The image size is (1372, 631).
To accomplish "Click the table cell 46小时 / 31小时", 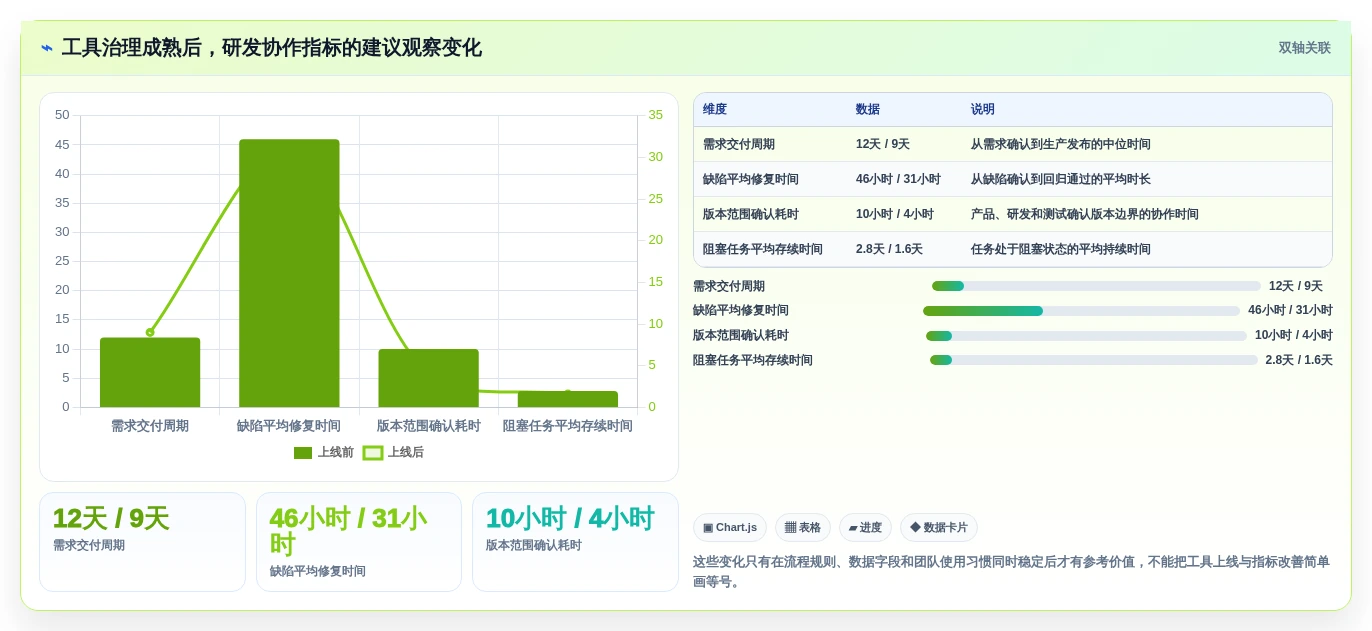I will [x=898, y=179].
